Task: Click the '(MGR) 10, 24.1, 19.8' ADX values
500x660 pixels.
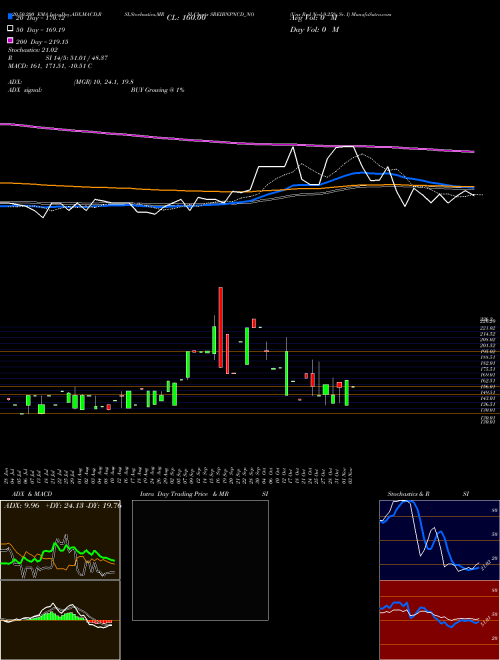Action: [104, 82]
